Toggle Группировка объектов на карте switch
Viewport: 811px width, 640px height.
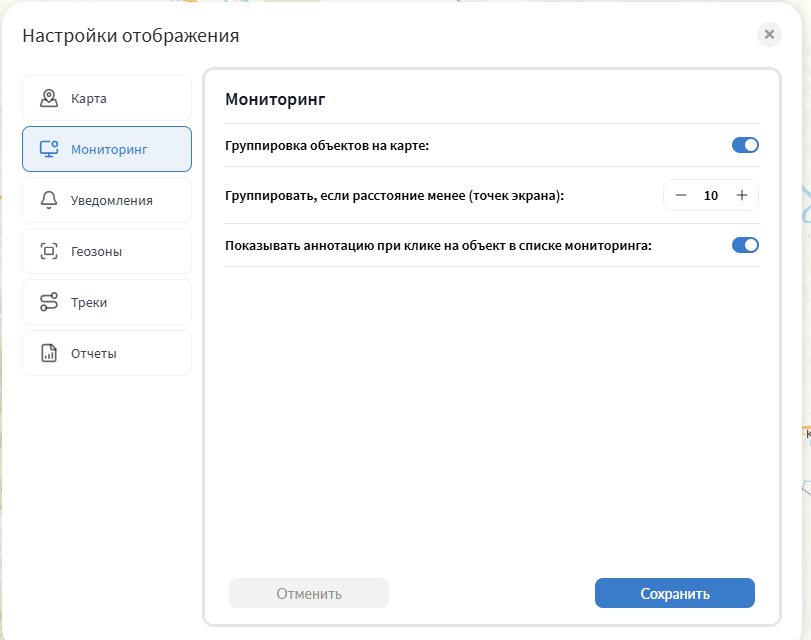[x=745, y=145]
